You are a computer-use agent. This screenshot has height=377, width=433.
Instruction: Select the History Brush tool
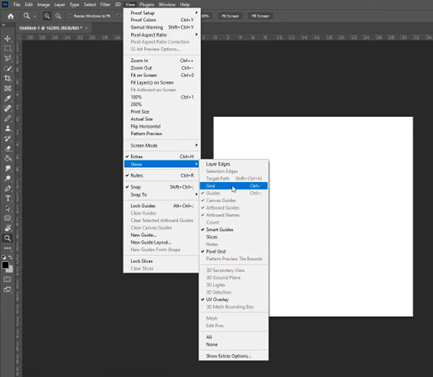pyautogui.click(x=7, y=139)
